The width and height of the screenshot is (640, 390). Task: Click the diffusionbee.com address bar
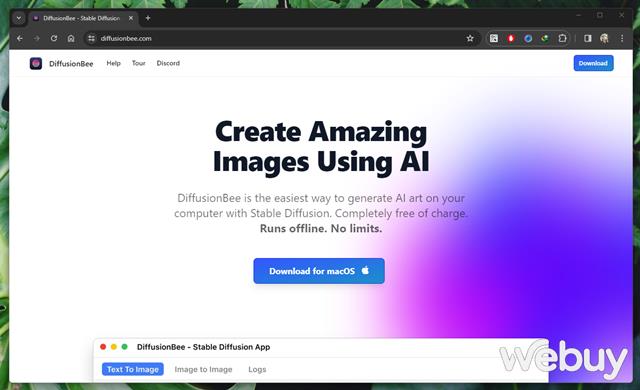click(282, 38)
